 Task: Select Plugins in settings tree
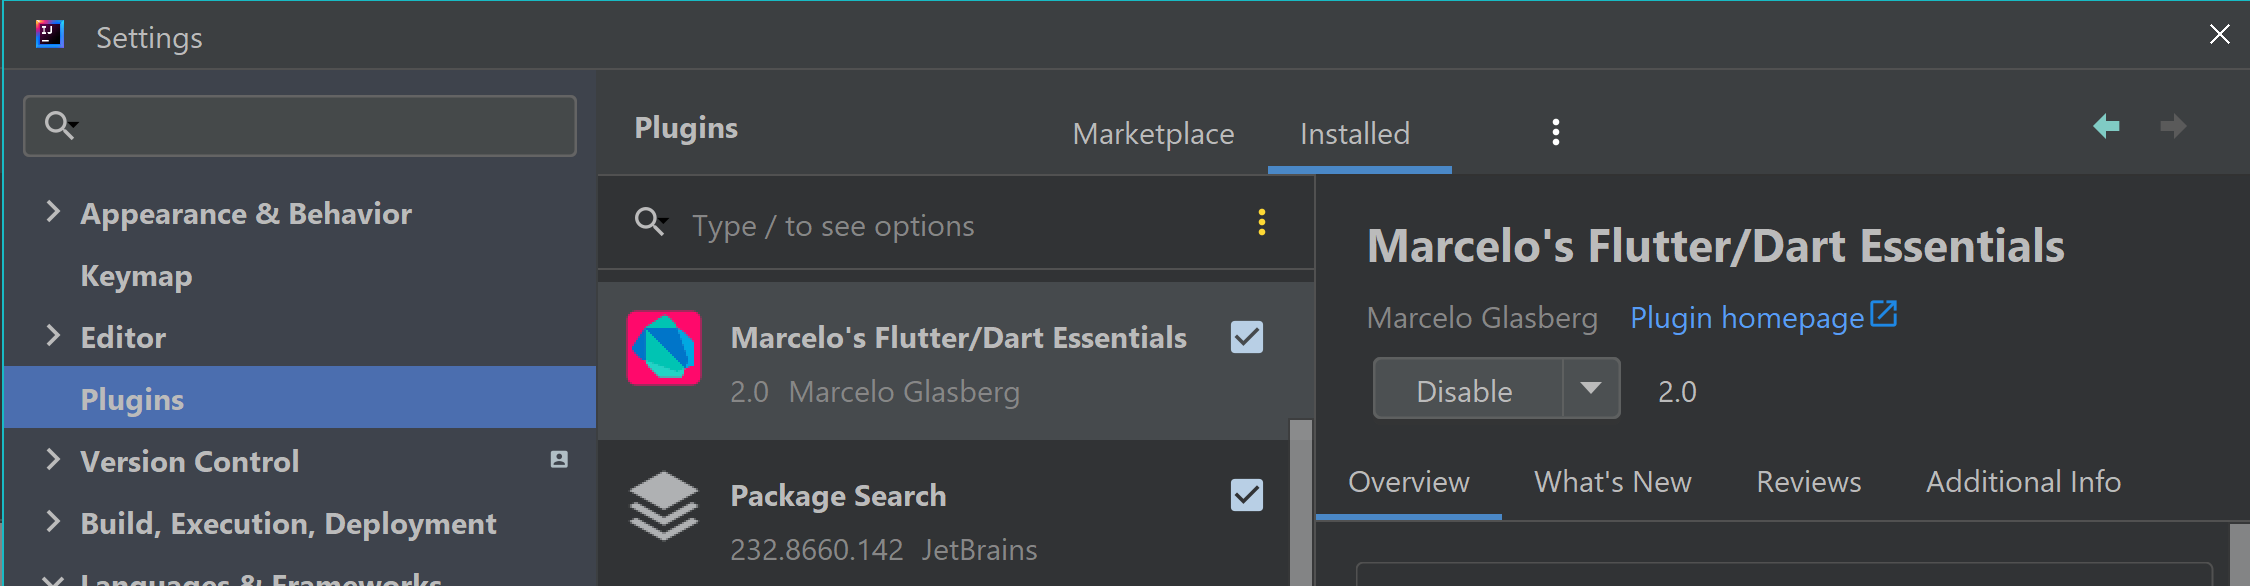point(300,397)
